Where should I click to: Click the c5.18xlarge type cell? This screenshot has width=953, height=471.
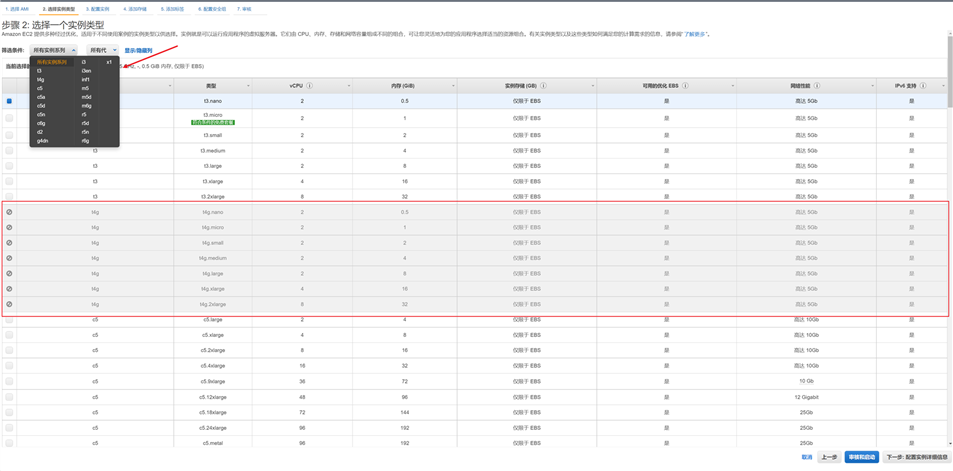(x=213, y=412)
